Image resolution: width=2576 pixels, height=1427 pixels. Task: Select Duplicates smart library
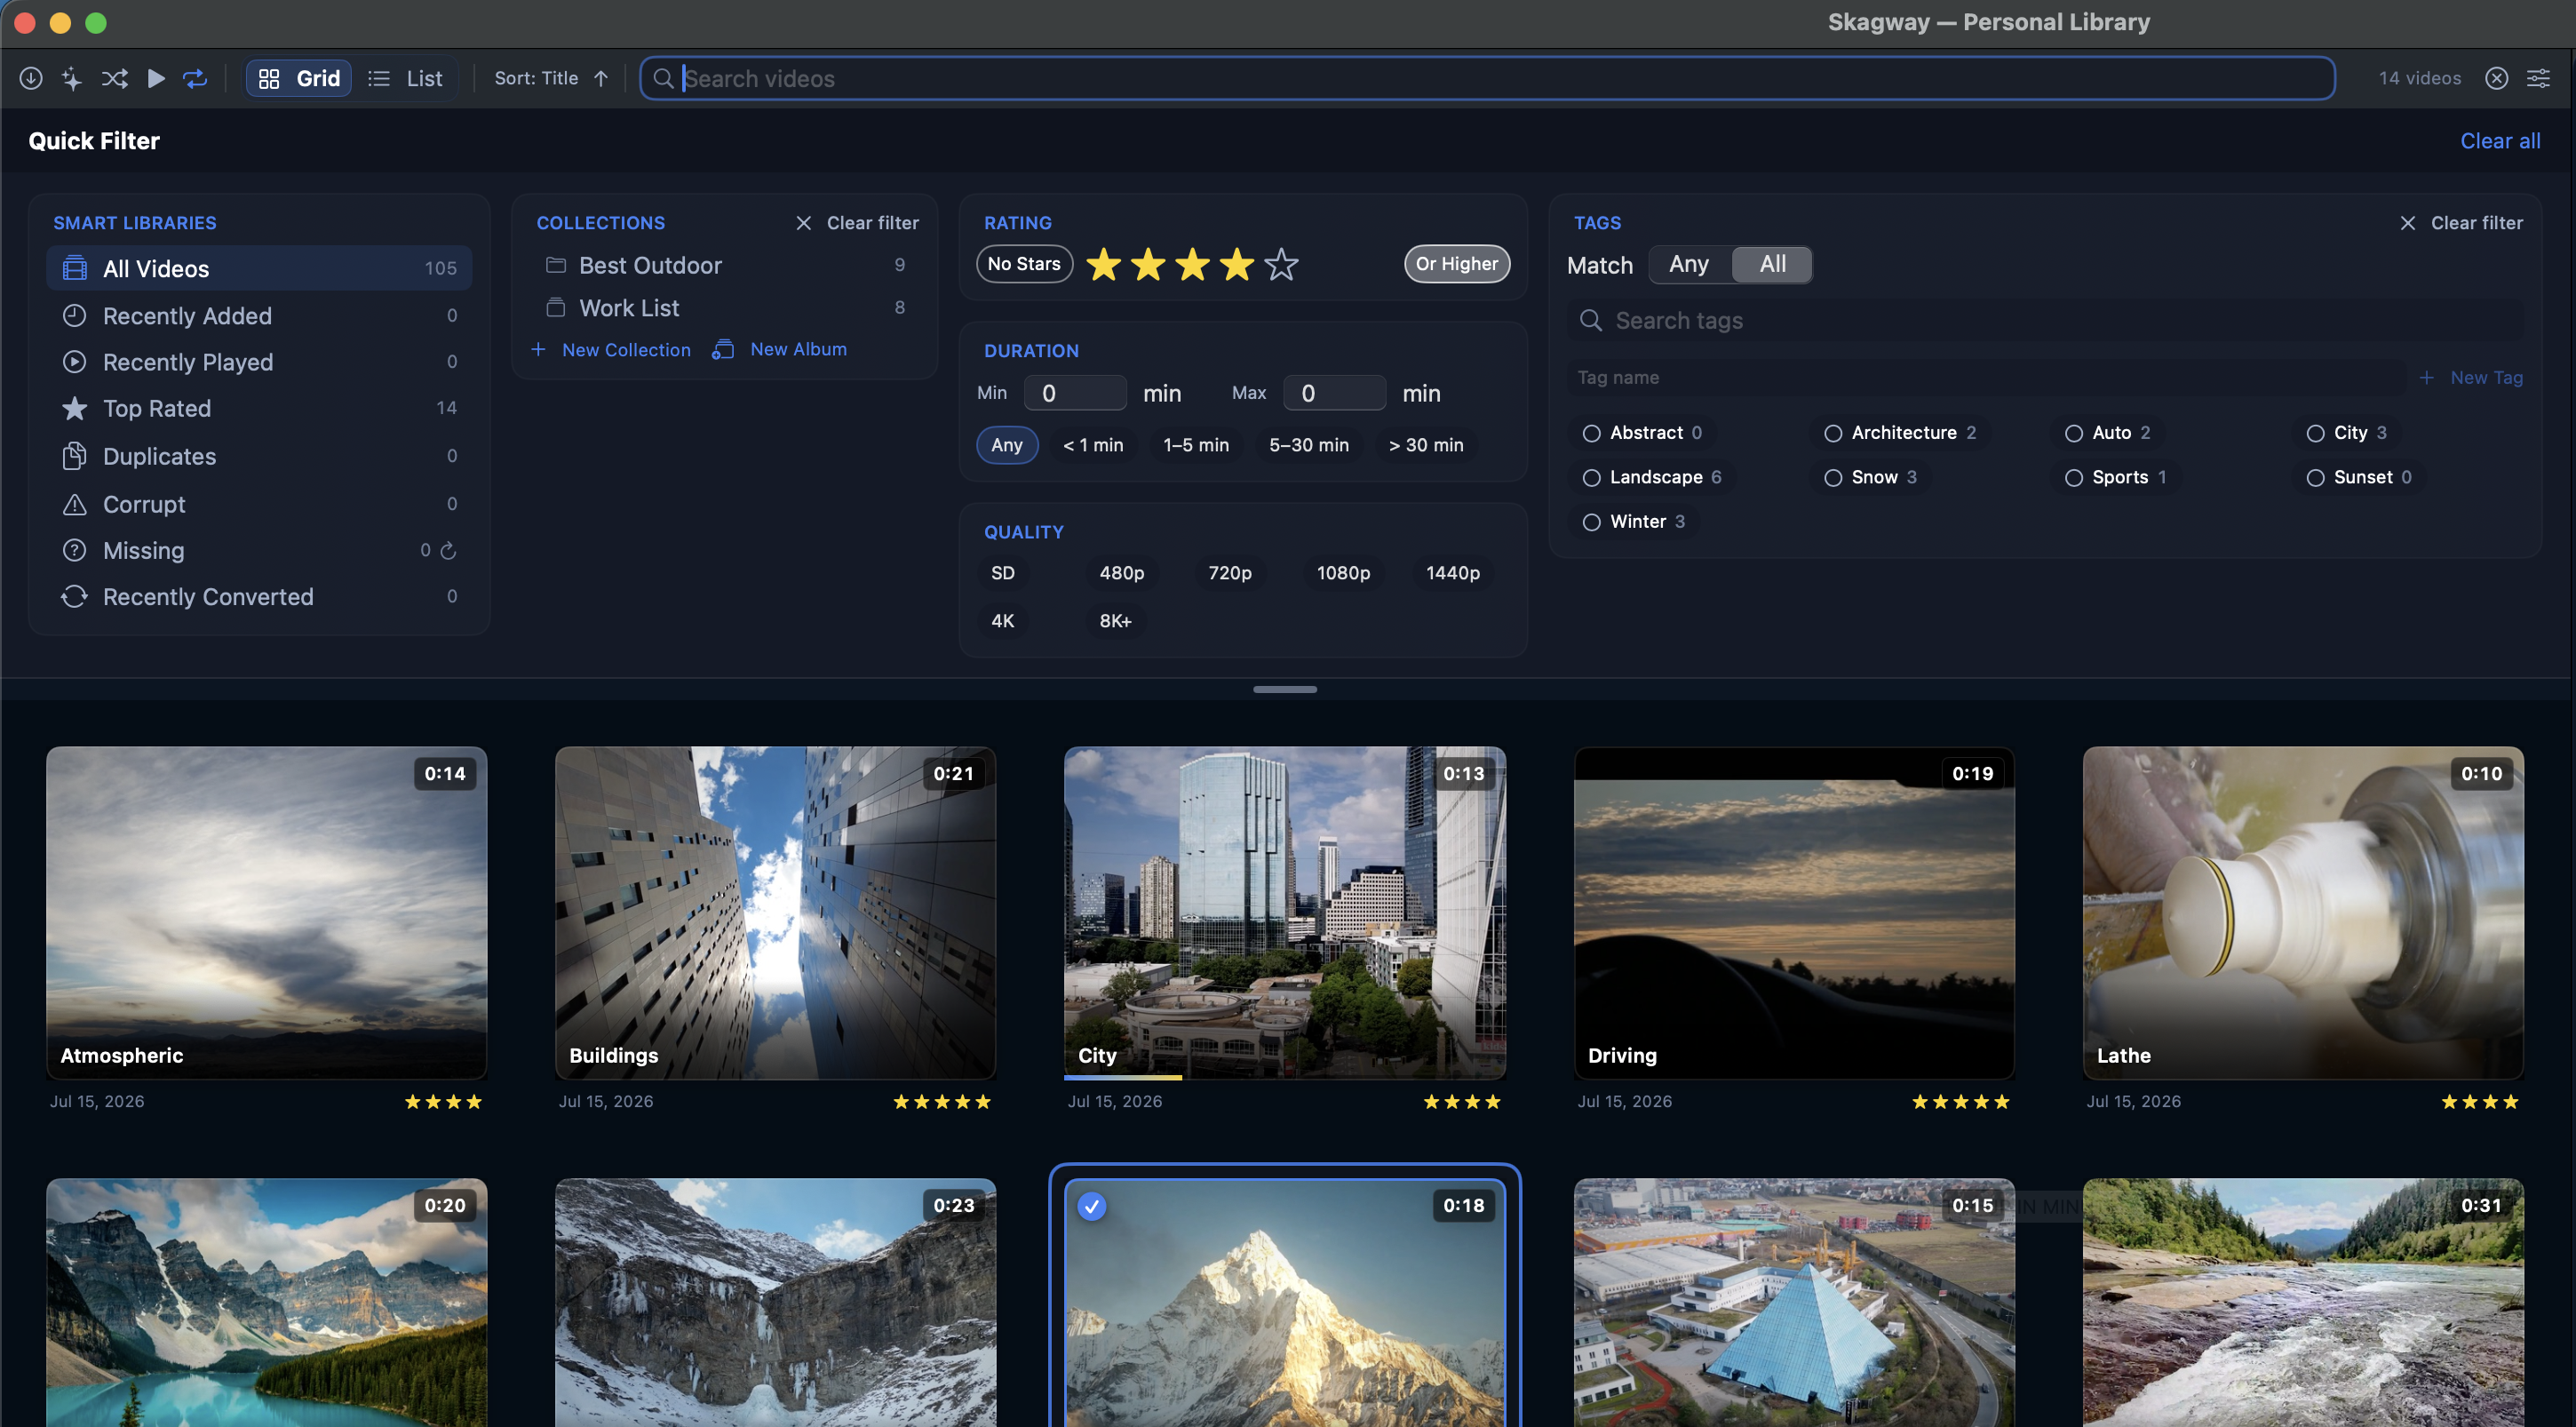(259, 456)
